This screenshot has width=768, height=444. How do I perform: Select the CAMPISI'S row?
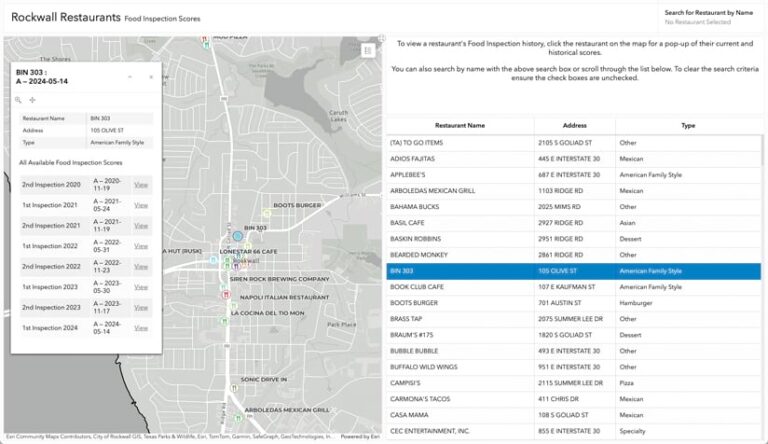pyautogui.click(x=574, y=383)
